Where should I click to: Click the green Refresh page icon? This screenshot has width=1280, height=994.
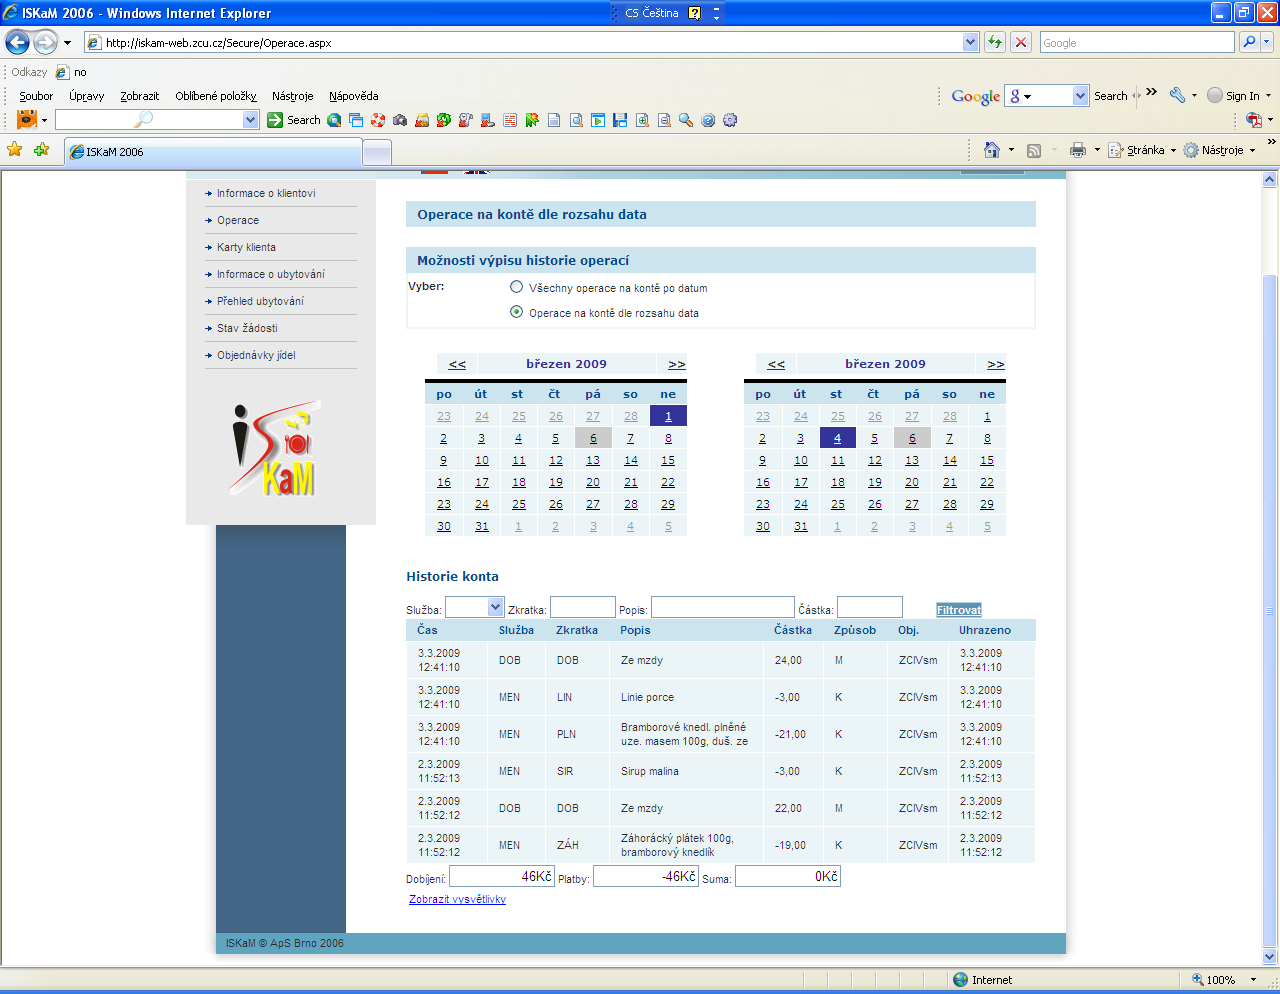[994, 42]
